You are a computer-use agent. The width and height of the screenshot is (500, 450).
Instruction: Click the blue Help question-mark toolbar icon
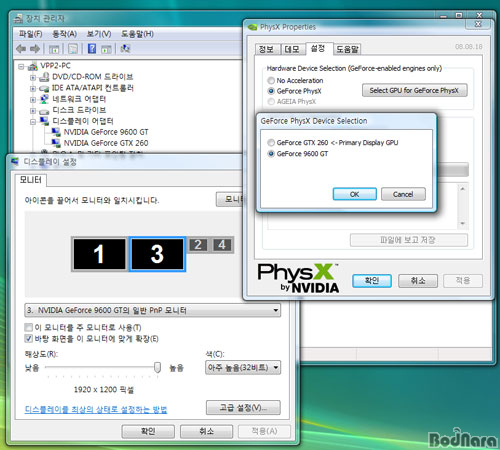click(92, 49)
